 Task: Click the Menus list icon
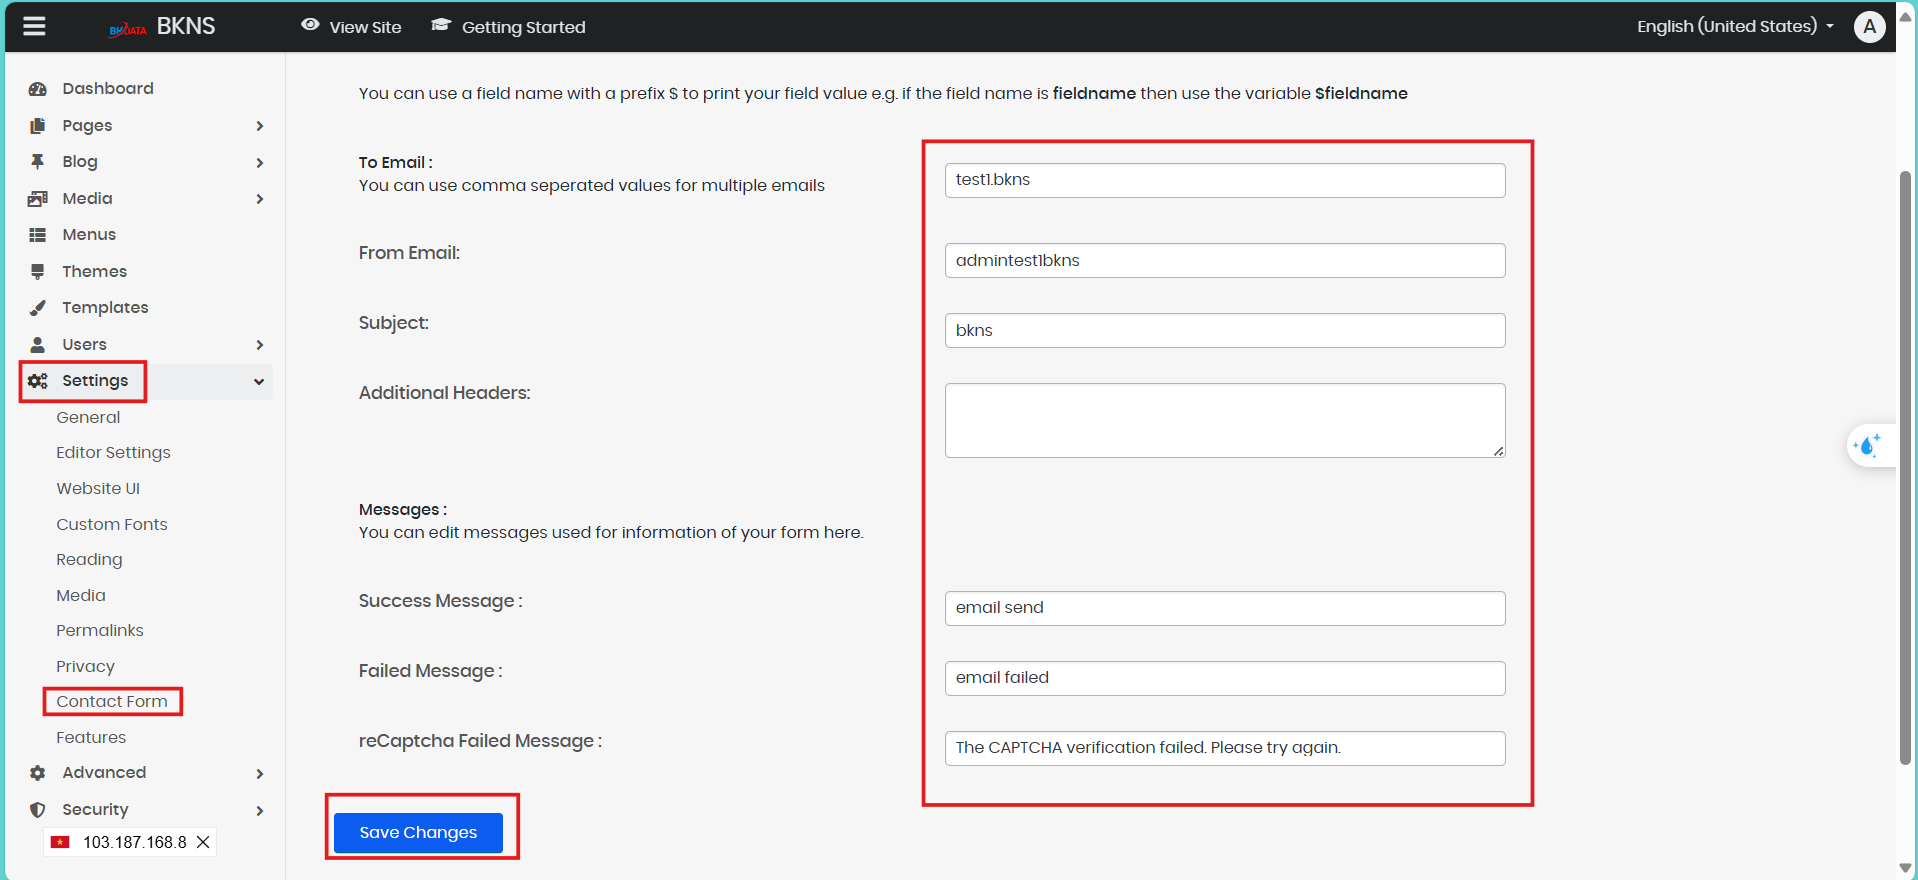click(38, 235)
